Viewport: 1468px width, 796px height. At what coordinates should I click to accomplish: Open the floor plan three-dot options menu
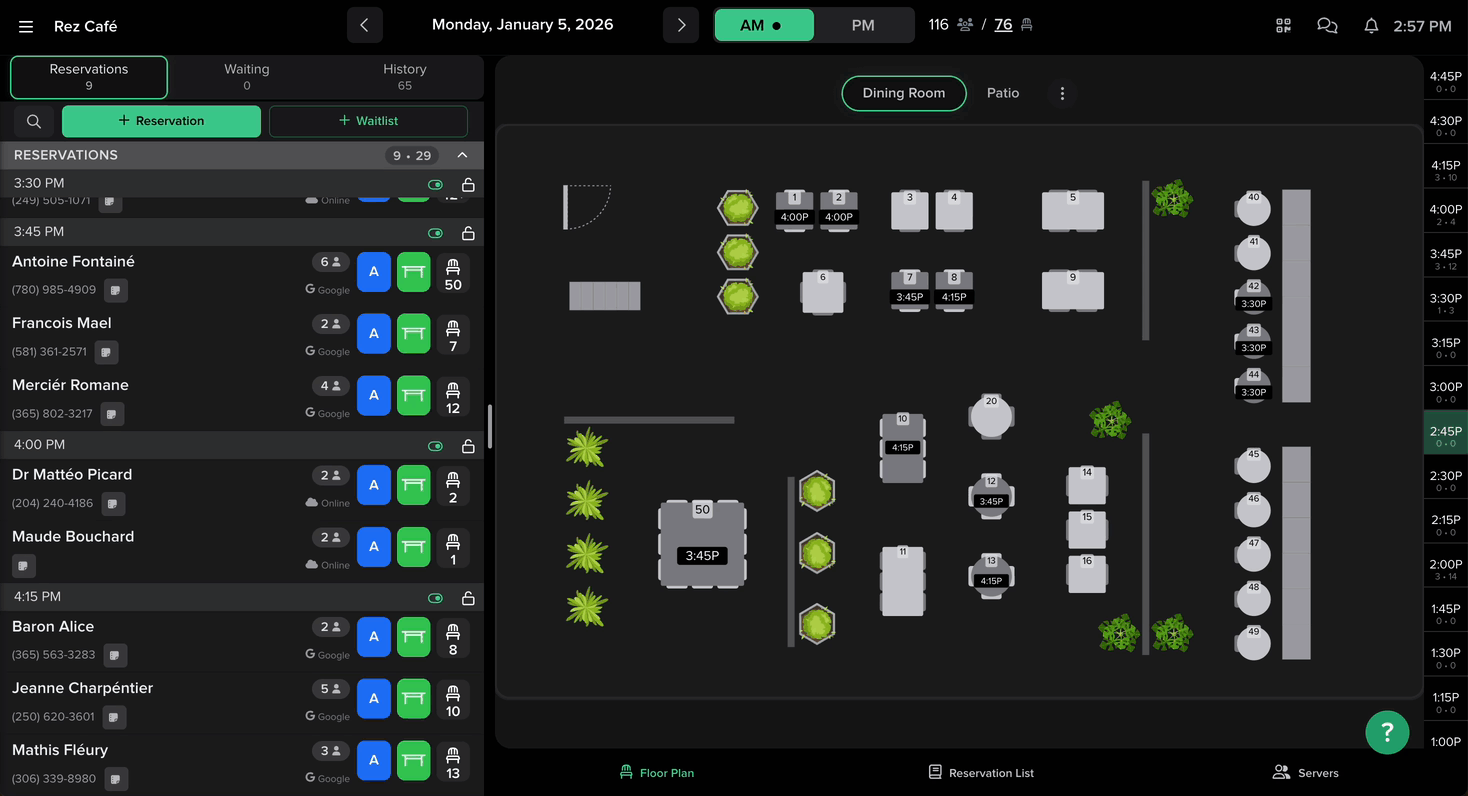(1062, 93)
